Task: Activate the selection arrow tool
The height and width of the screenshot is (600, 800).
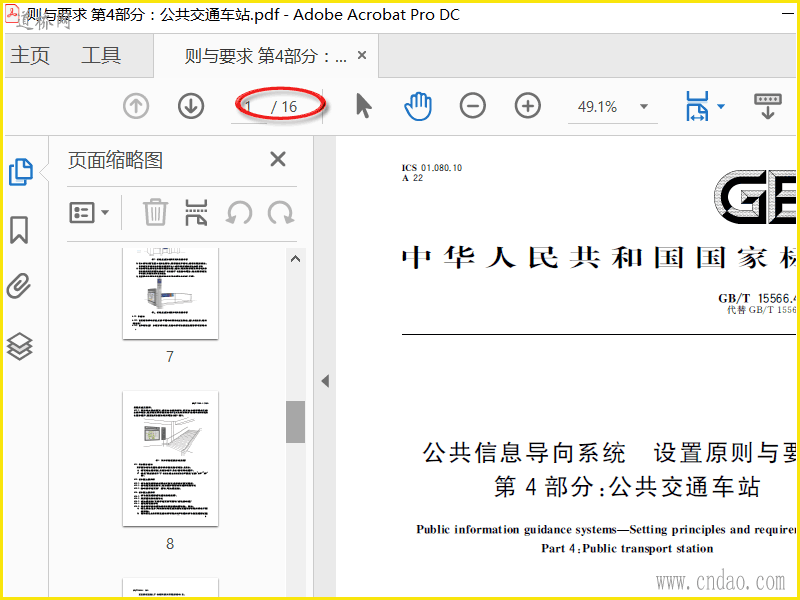Action: pyautogui.click(x=363, y=106)
